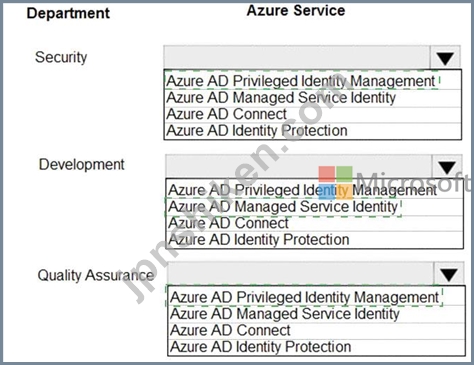Screen dimensions: 474x365
Task: Choose Azure AD Connect under Development
Action: coord(315,223)
